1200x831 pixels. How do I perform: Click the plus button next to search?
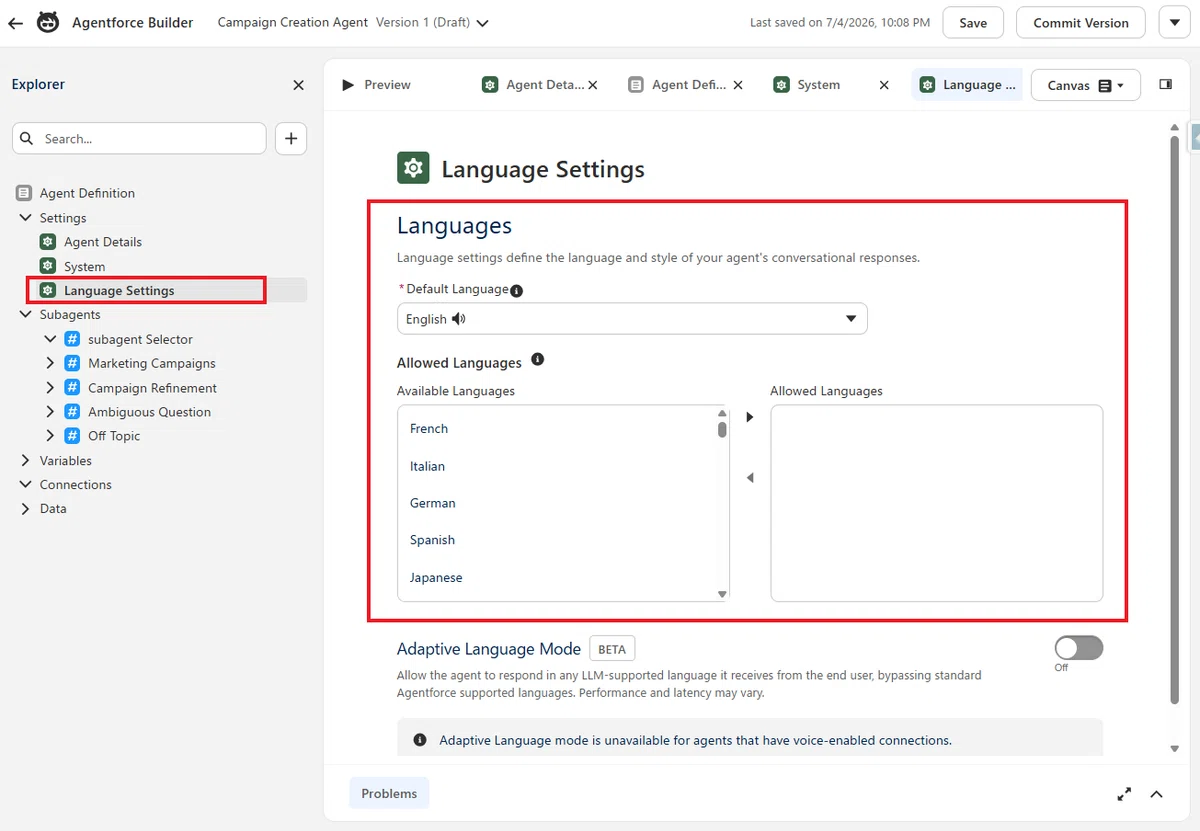click(x=291, y=139)
